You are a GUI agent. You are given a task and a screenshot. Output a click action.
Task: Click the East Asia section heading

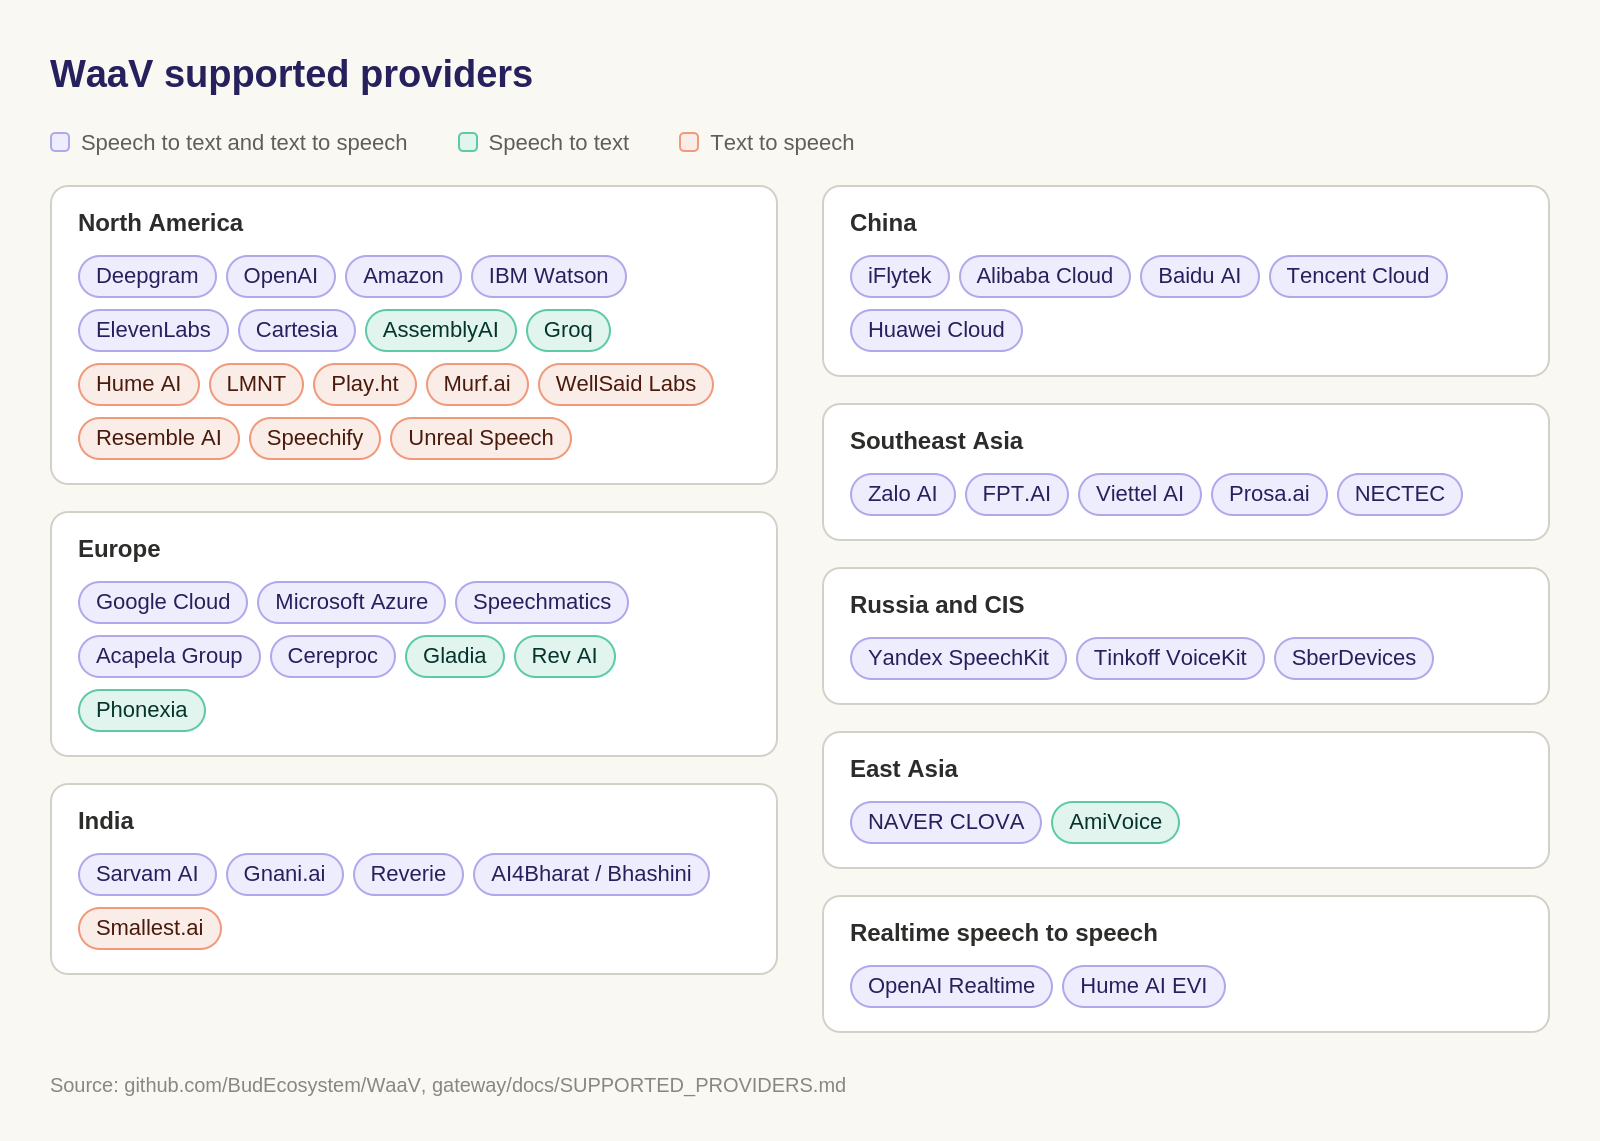pos(904,769)
